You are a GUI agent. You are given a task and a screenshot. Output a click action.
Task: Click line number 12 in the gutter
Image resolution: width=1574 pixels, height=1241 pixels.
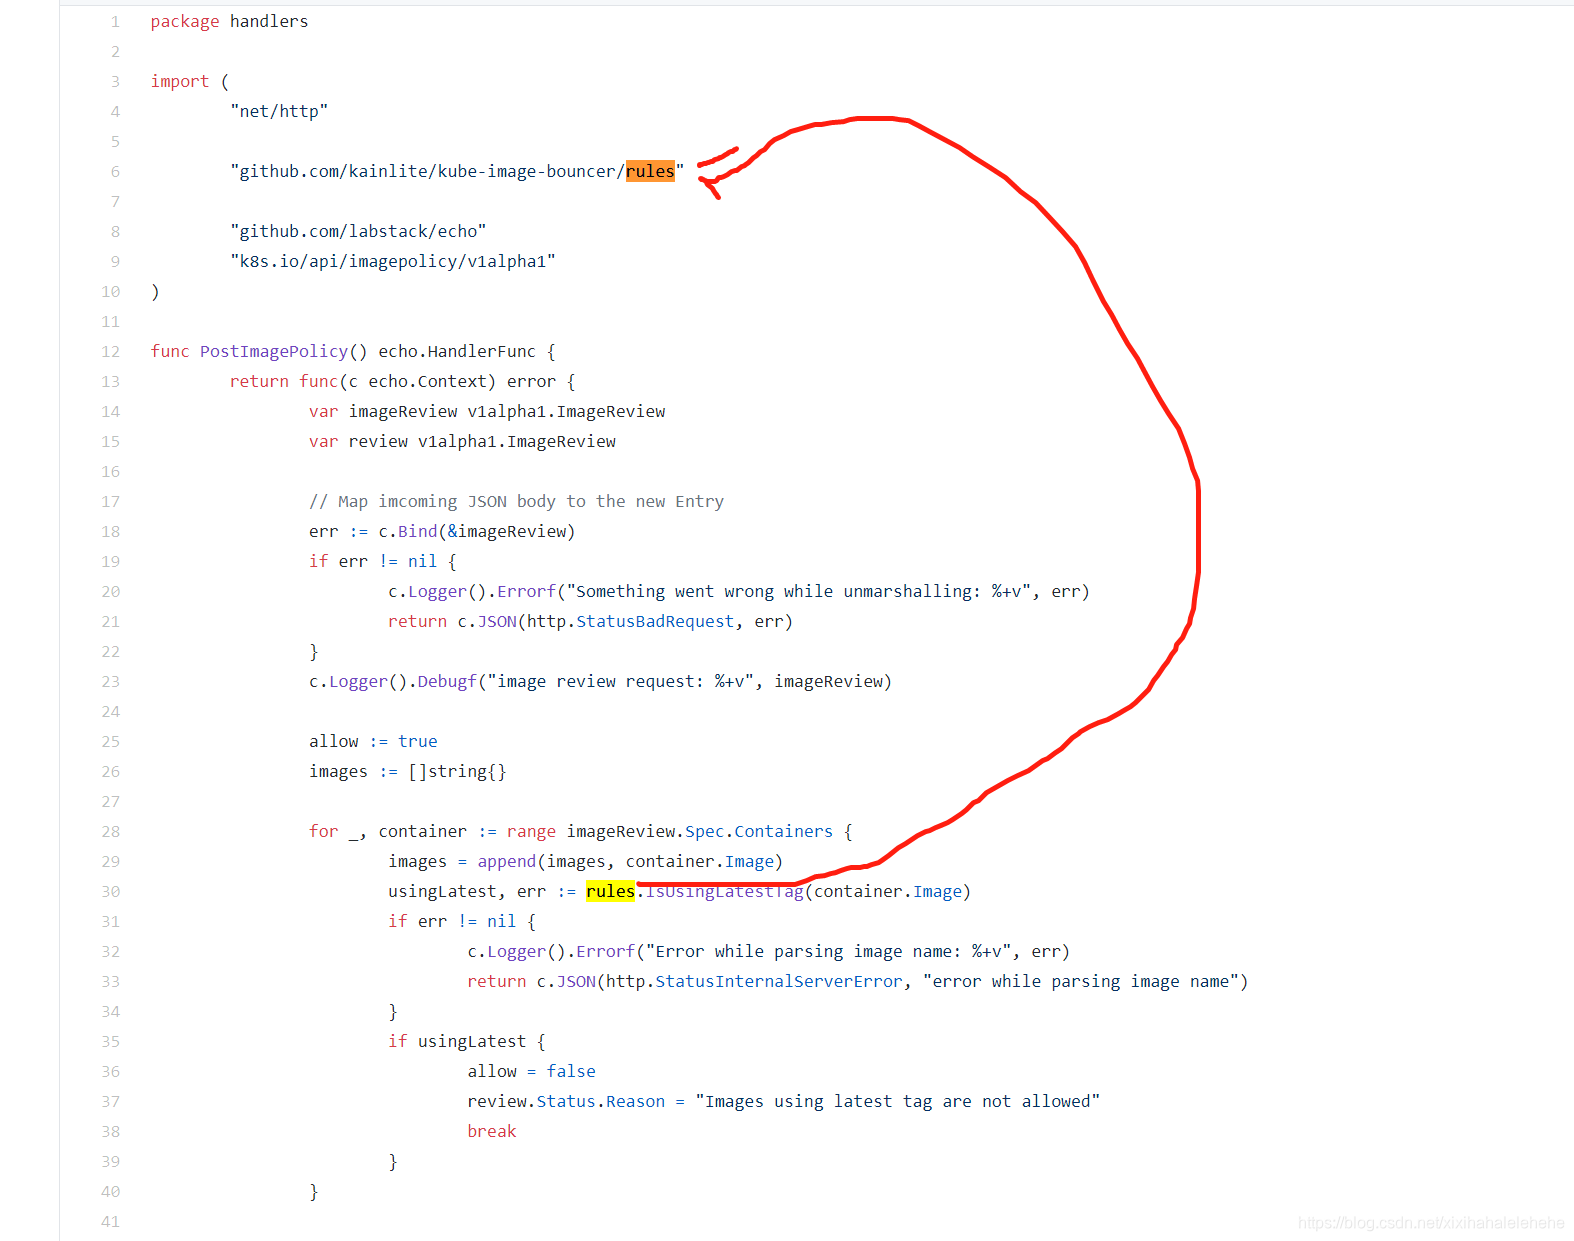(110, 351)
